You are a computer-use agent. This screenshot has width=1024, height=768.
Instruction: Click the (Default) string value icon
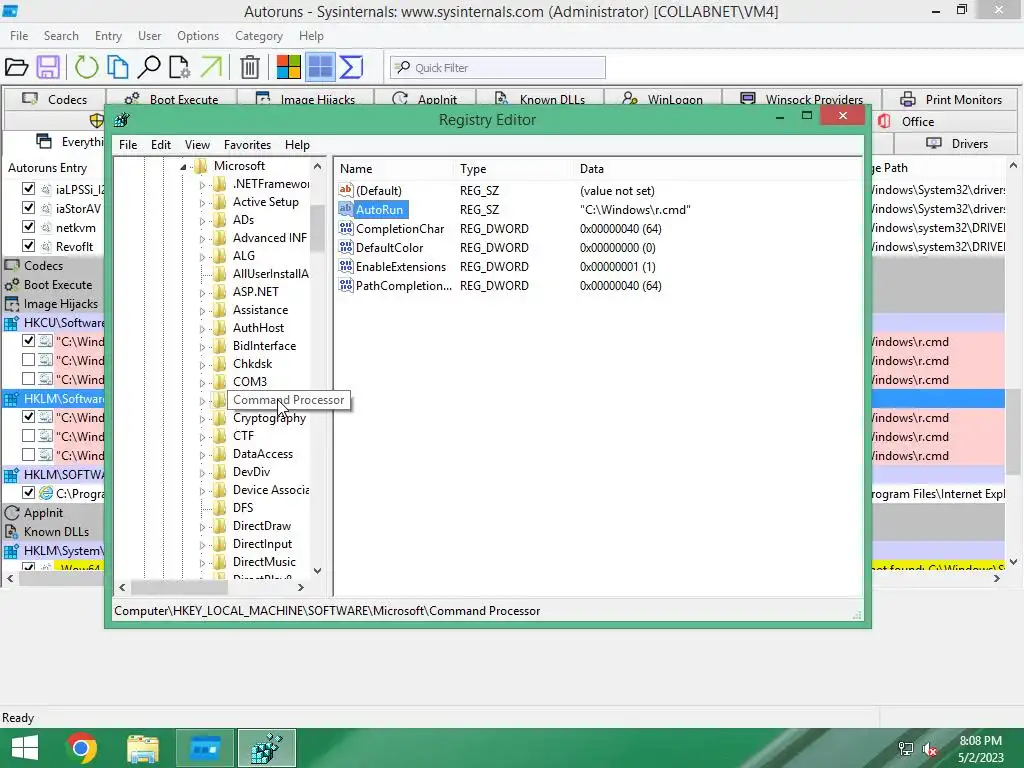pos(345,190)
